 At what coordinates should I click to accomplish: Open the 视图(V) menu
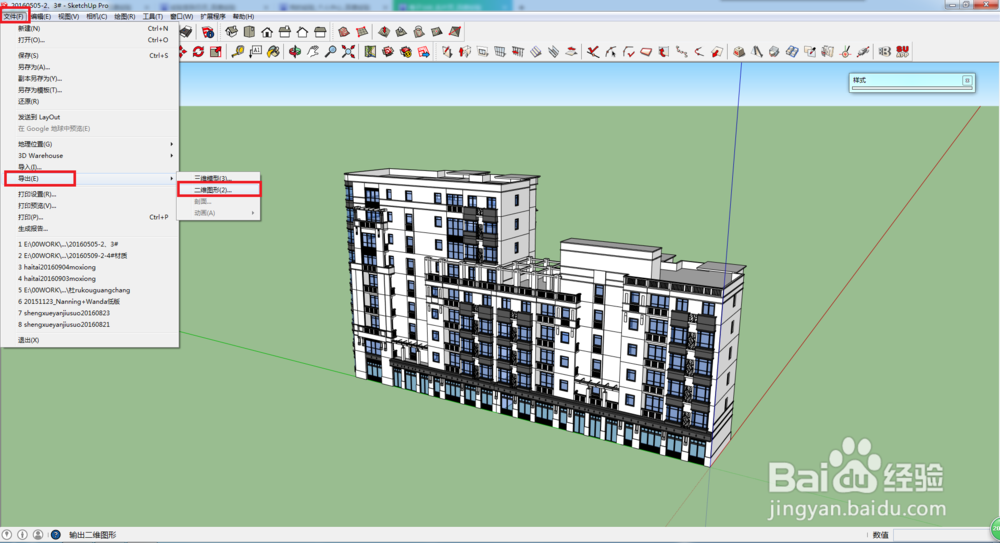68,17
